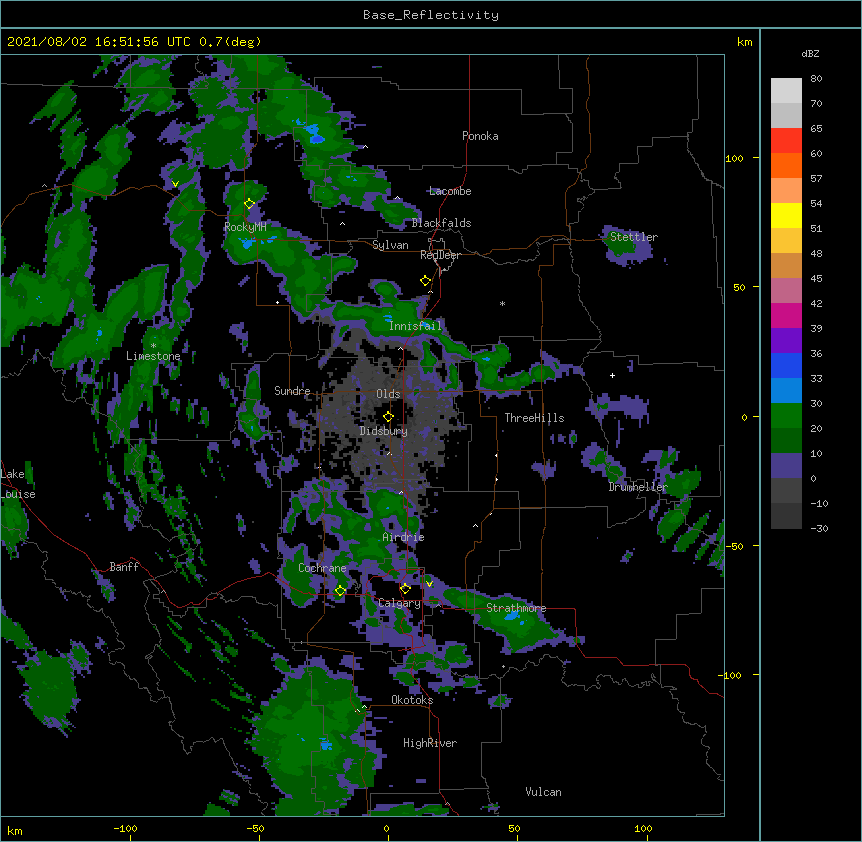Select the Lacombe city label
This screenshot has width=862, height=842.
(x=450, y=191)
